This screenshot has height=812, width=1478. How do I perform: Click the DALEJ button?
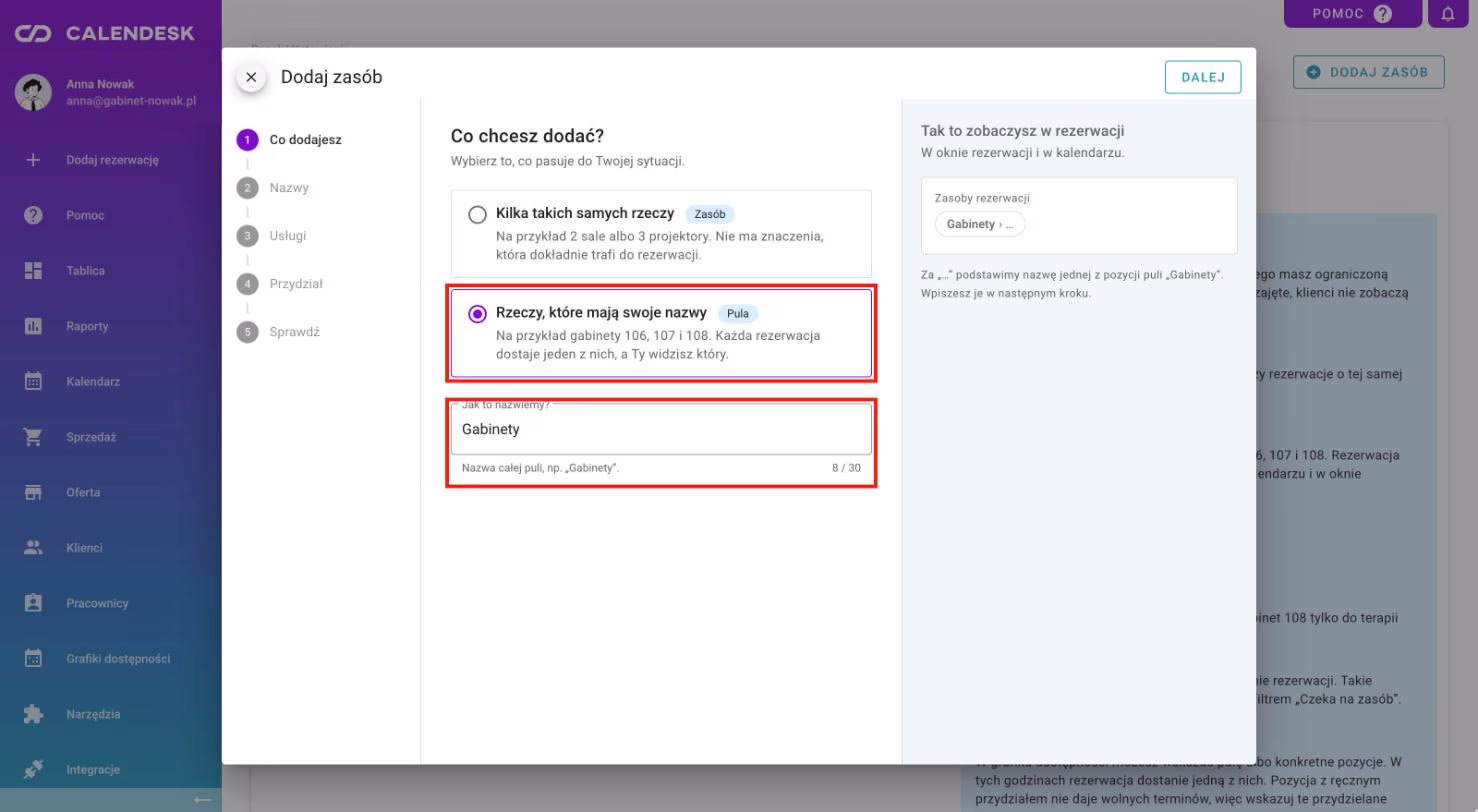[1203, 78]
